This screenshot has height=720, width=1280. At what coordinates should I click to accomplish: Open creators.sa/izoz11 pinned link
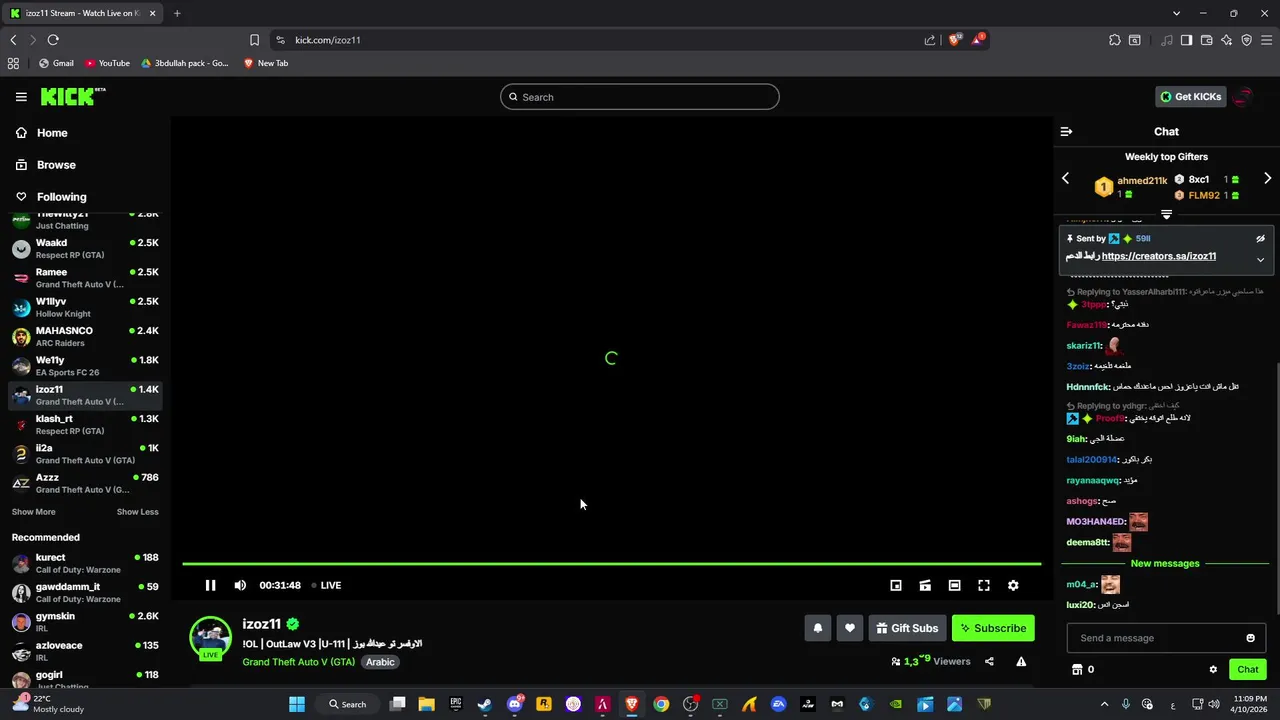(1158, 256)
